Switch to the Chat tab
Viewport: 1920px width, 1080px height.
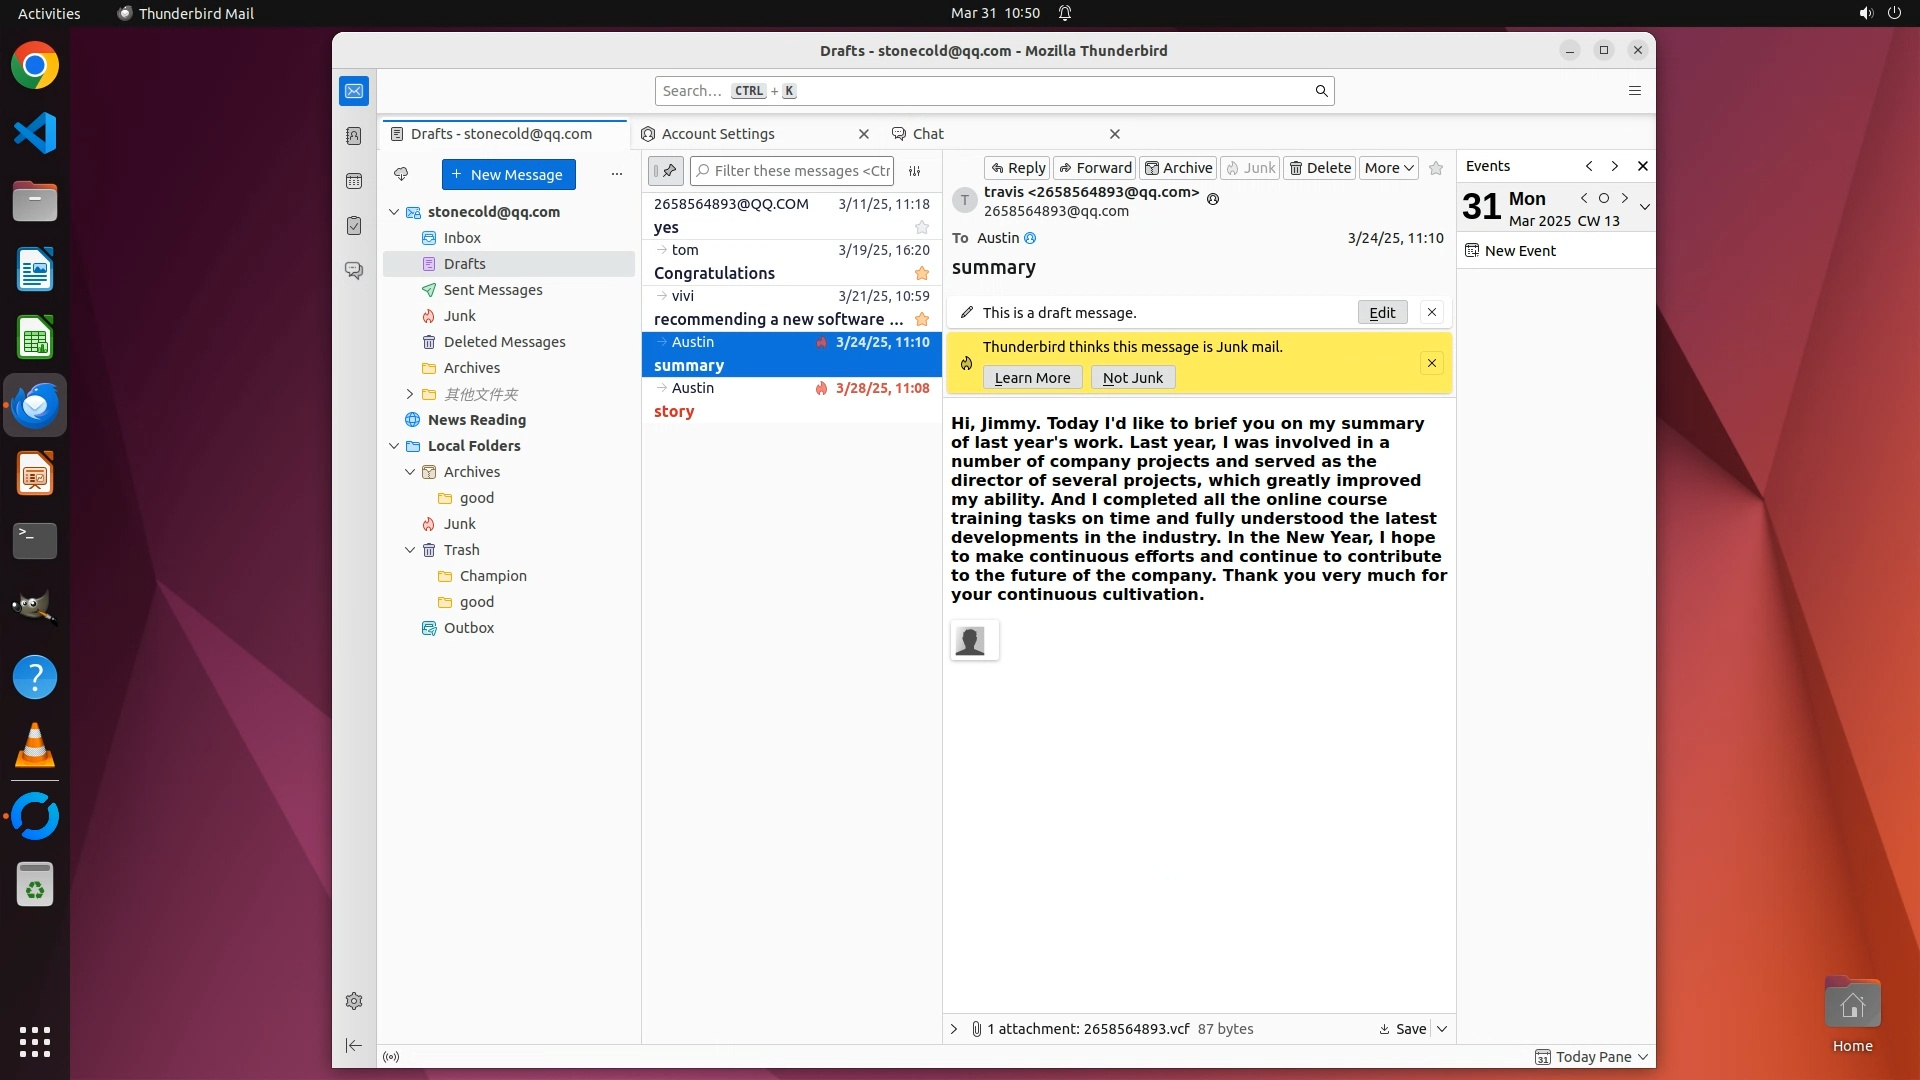pyautogui.click(x=928, y=134)
